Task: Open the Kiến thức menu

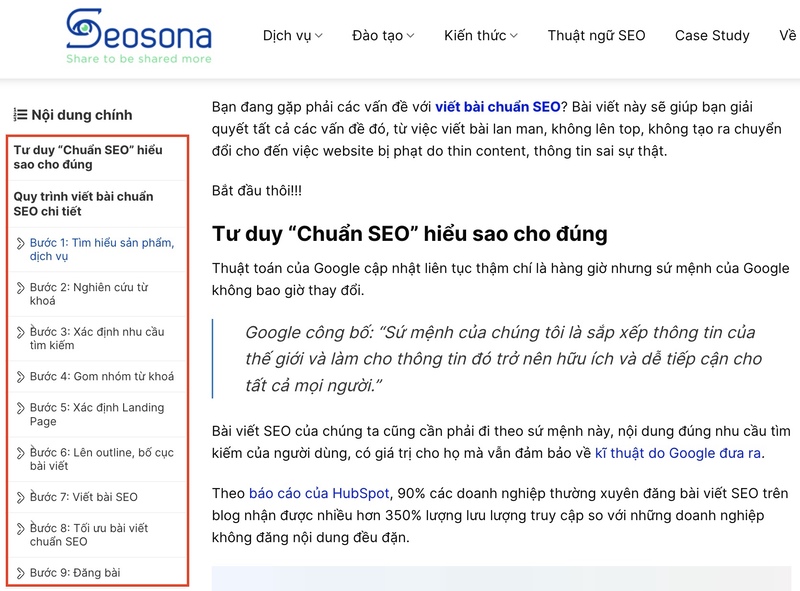Action: tap(481, 36)
